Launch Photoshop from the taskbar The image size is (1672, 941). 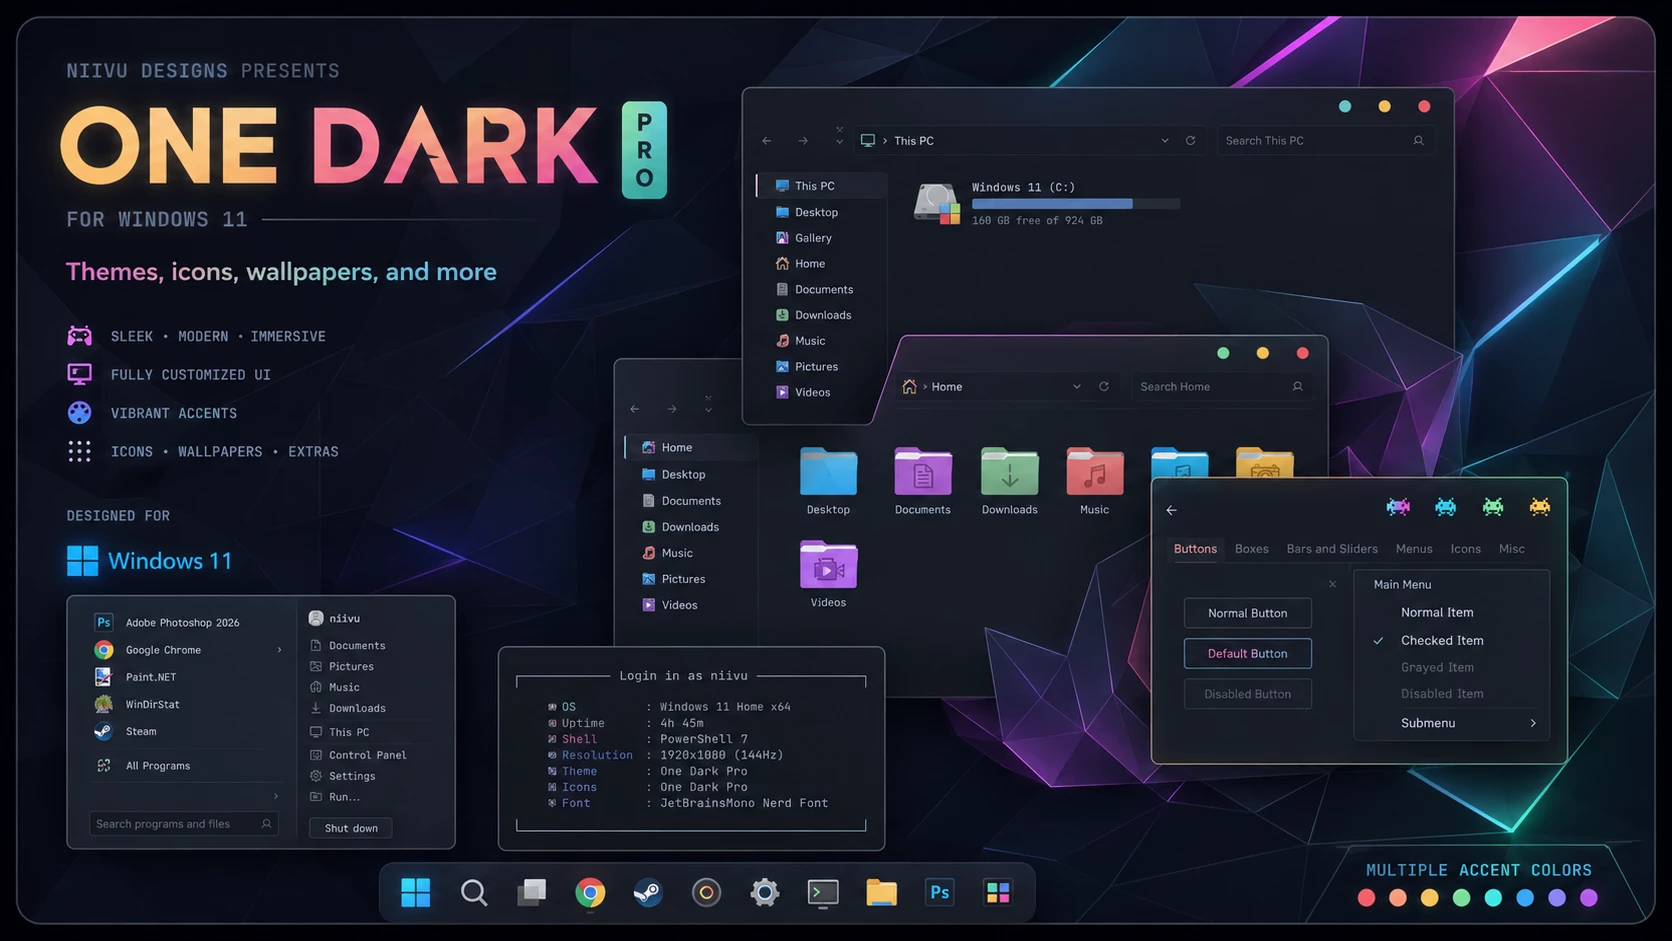[940, 892]
